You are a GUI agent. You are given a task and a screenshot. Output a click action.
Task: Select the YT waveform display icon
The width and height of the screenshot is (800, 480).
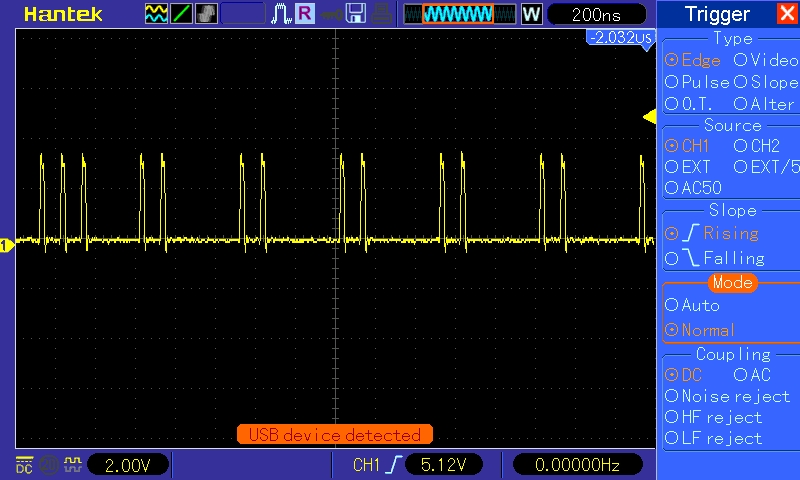coord(156,14)
